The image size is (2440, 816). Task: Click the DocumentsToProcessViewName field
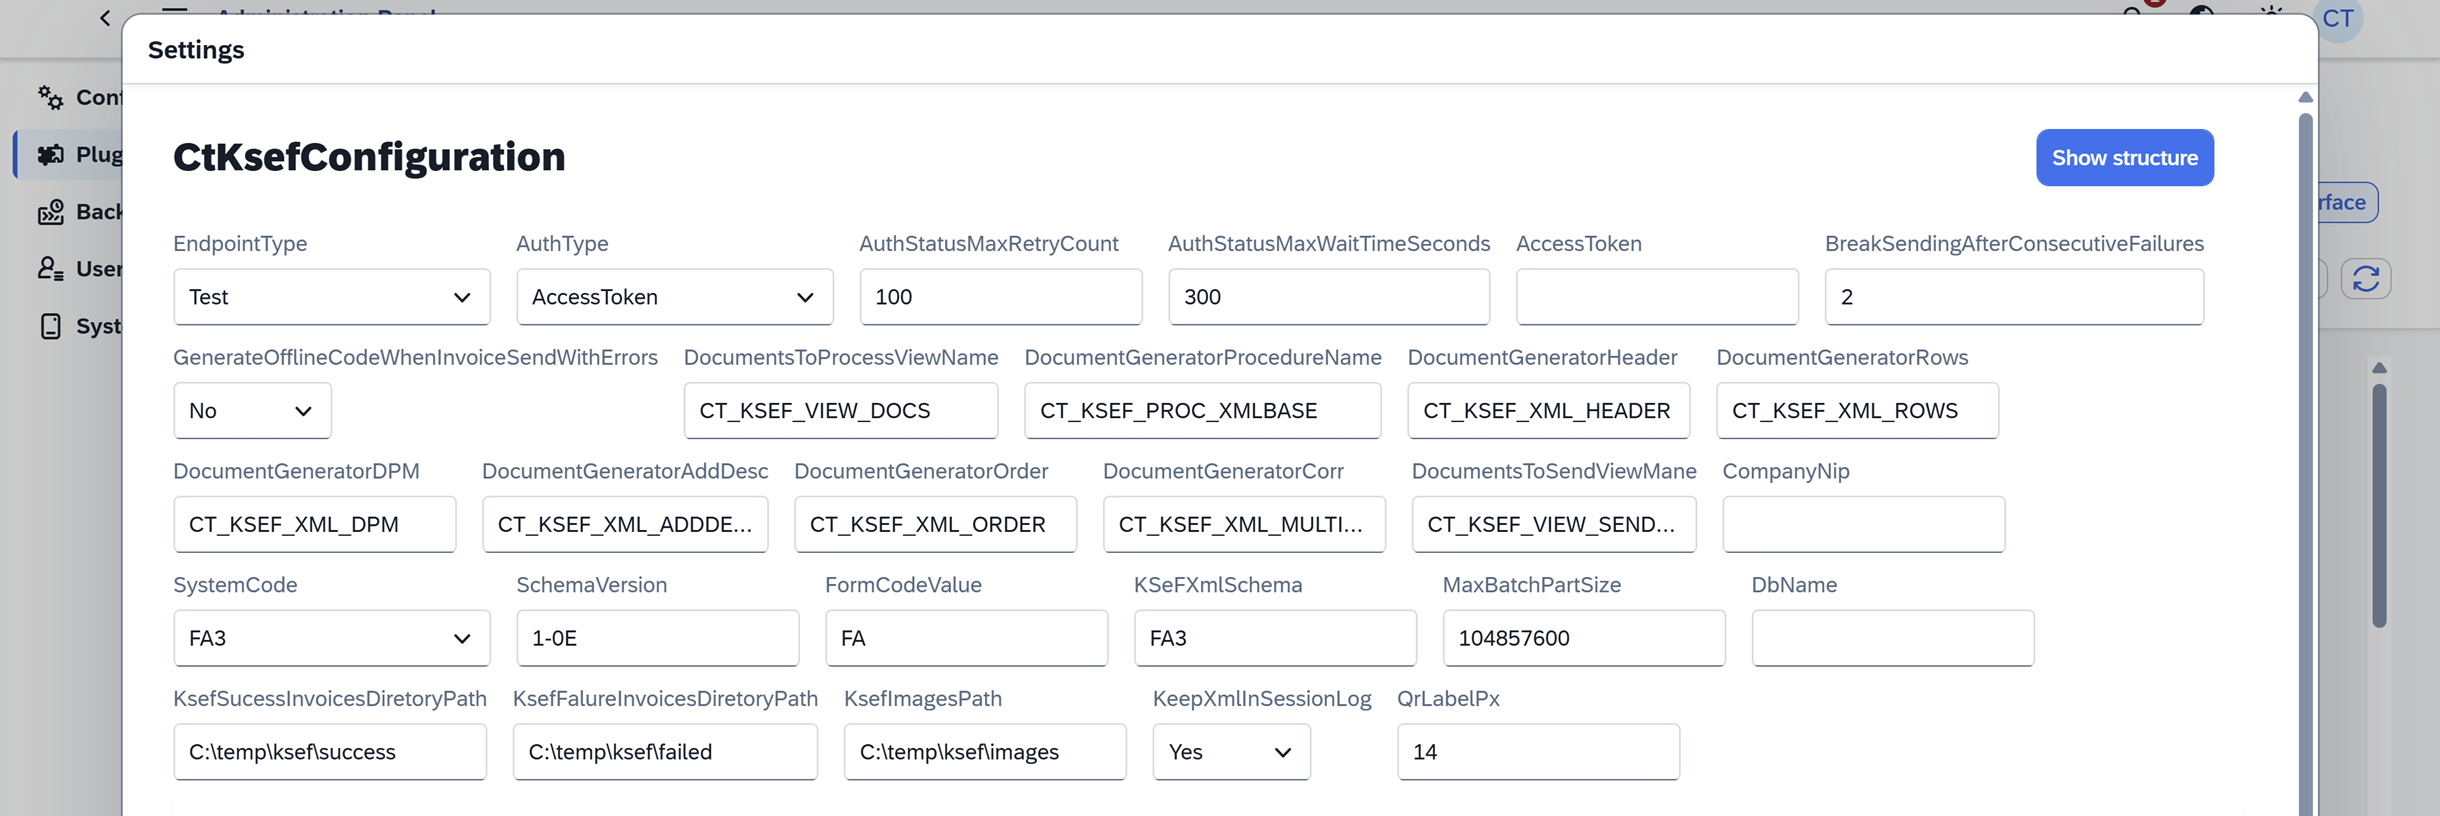[840, 410]
